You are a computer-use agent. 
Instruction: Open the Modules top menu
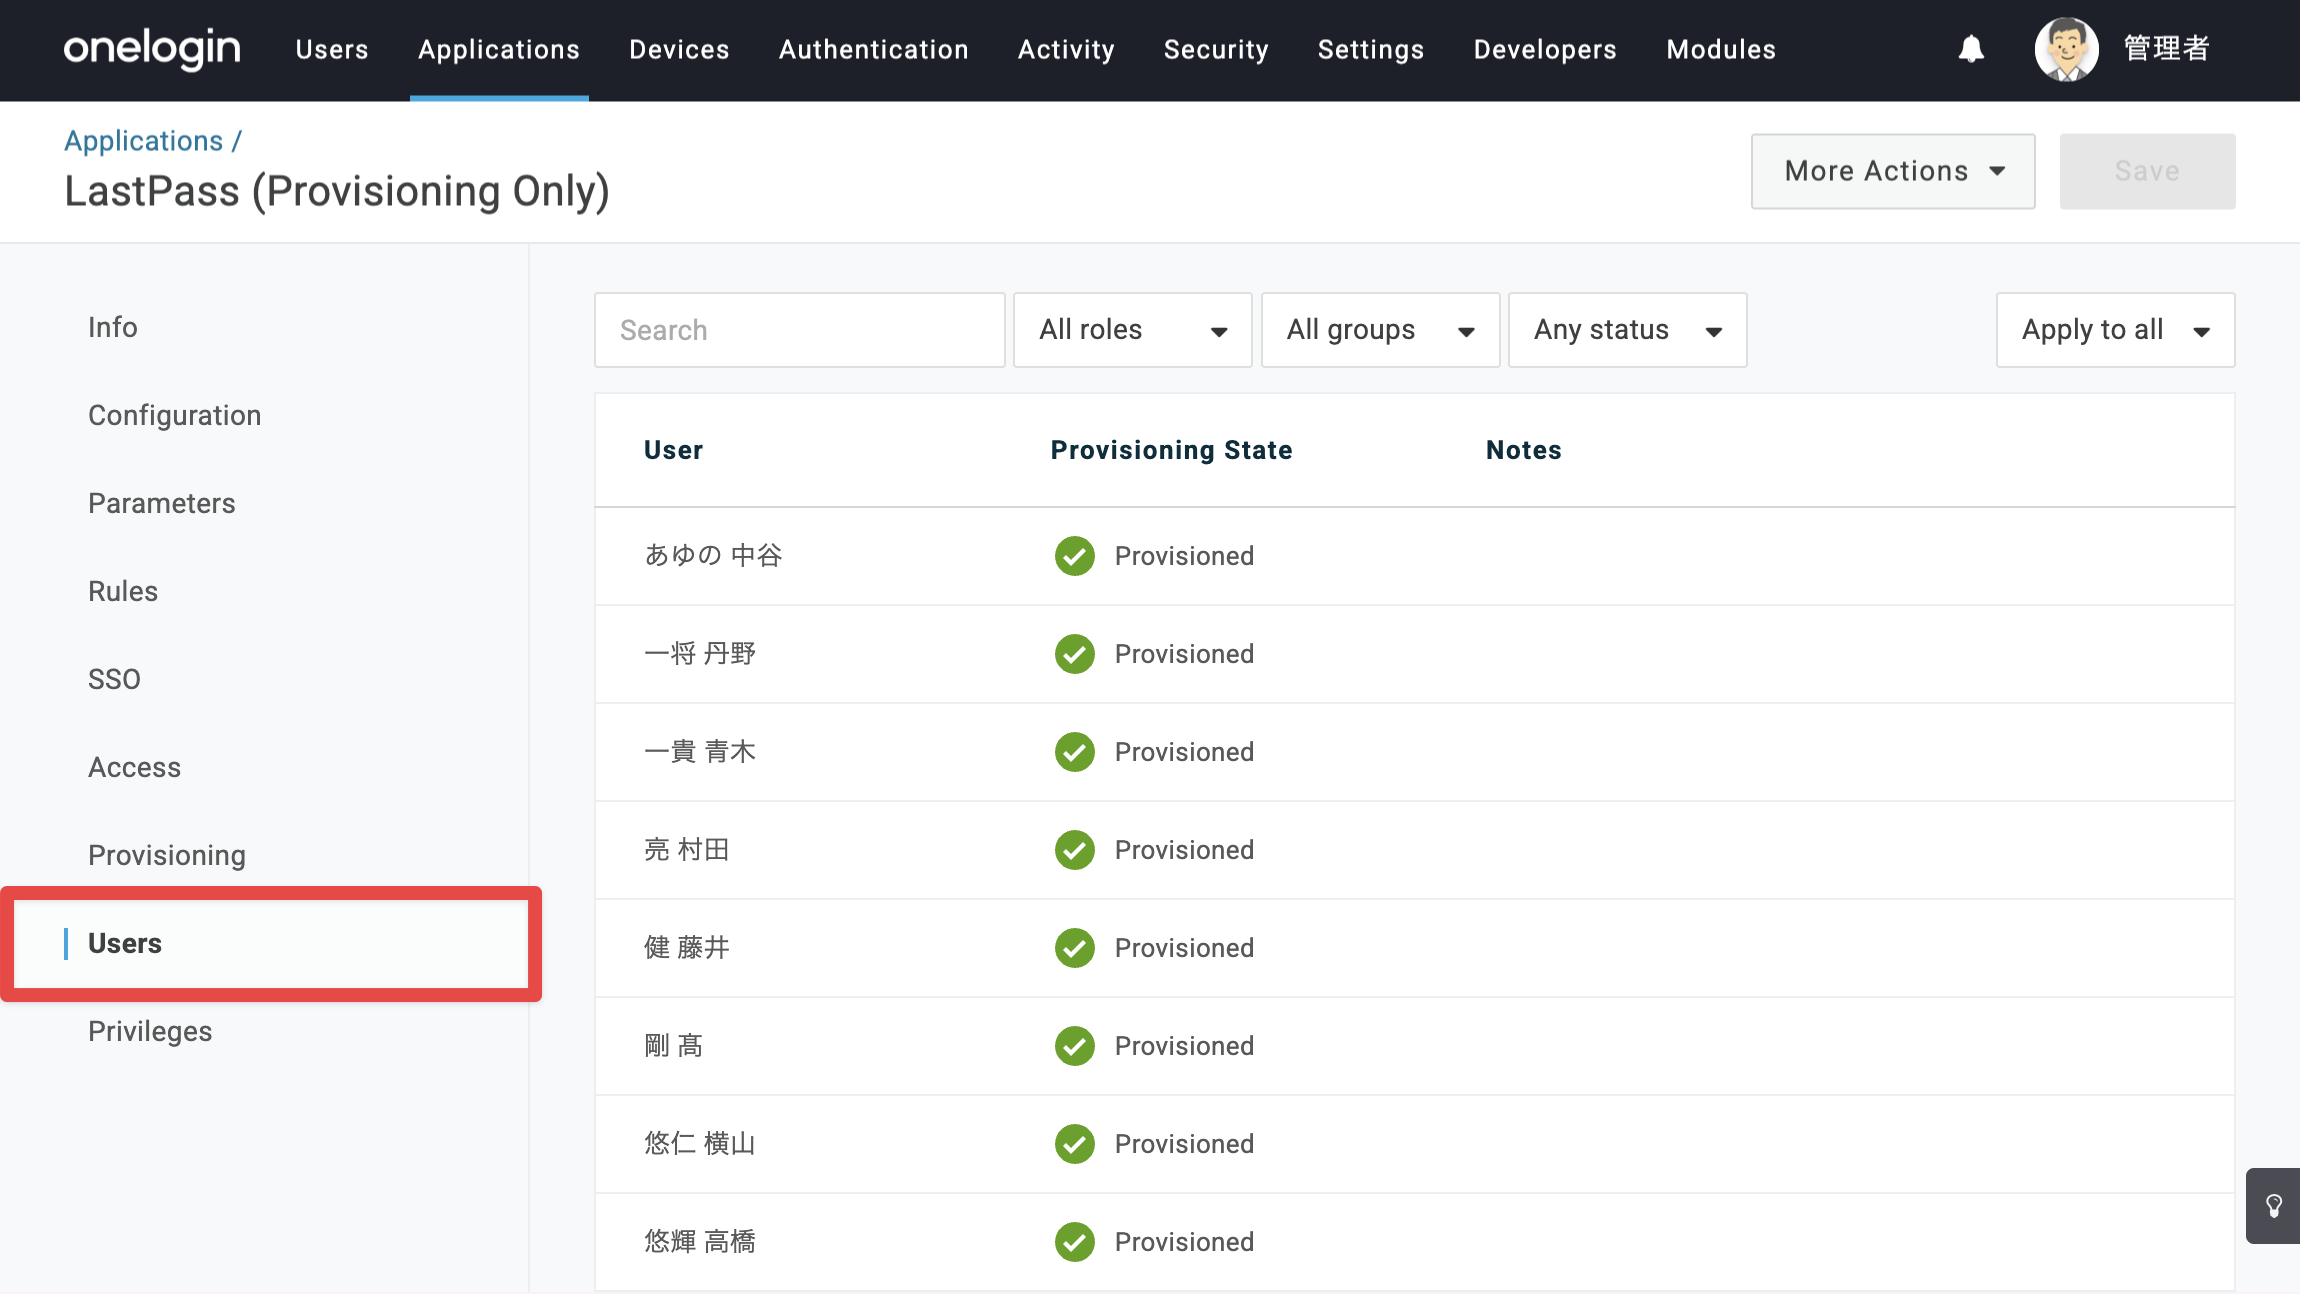click(x=1721, y=49)
